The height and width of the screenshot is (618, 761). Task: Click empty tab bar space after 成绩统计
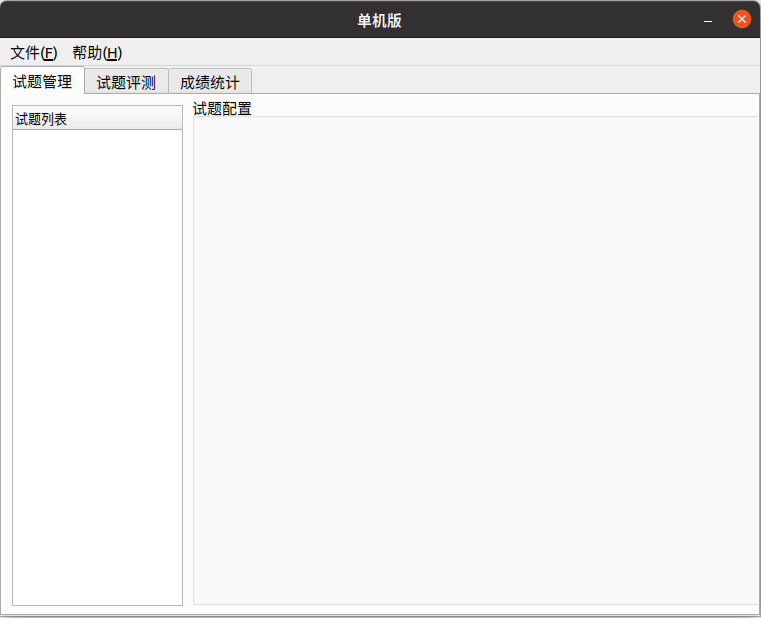coord(500,82)
